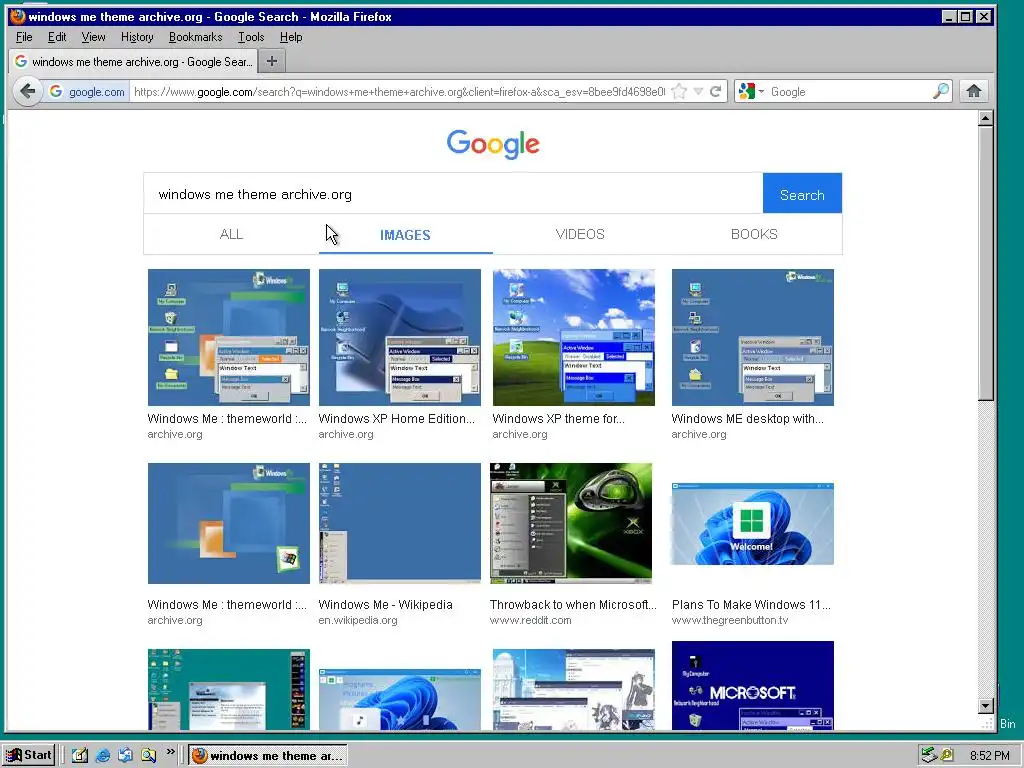The width and height of the screenshot is (1024, 768).
Task: Open the Edit menu
Action: 57,37
